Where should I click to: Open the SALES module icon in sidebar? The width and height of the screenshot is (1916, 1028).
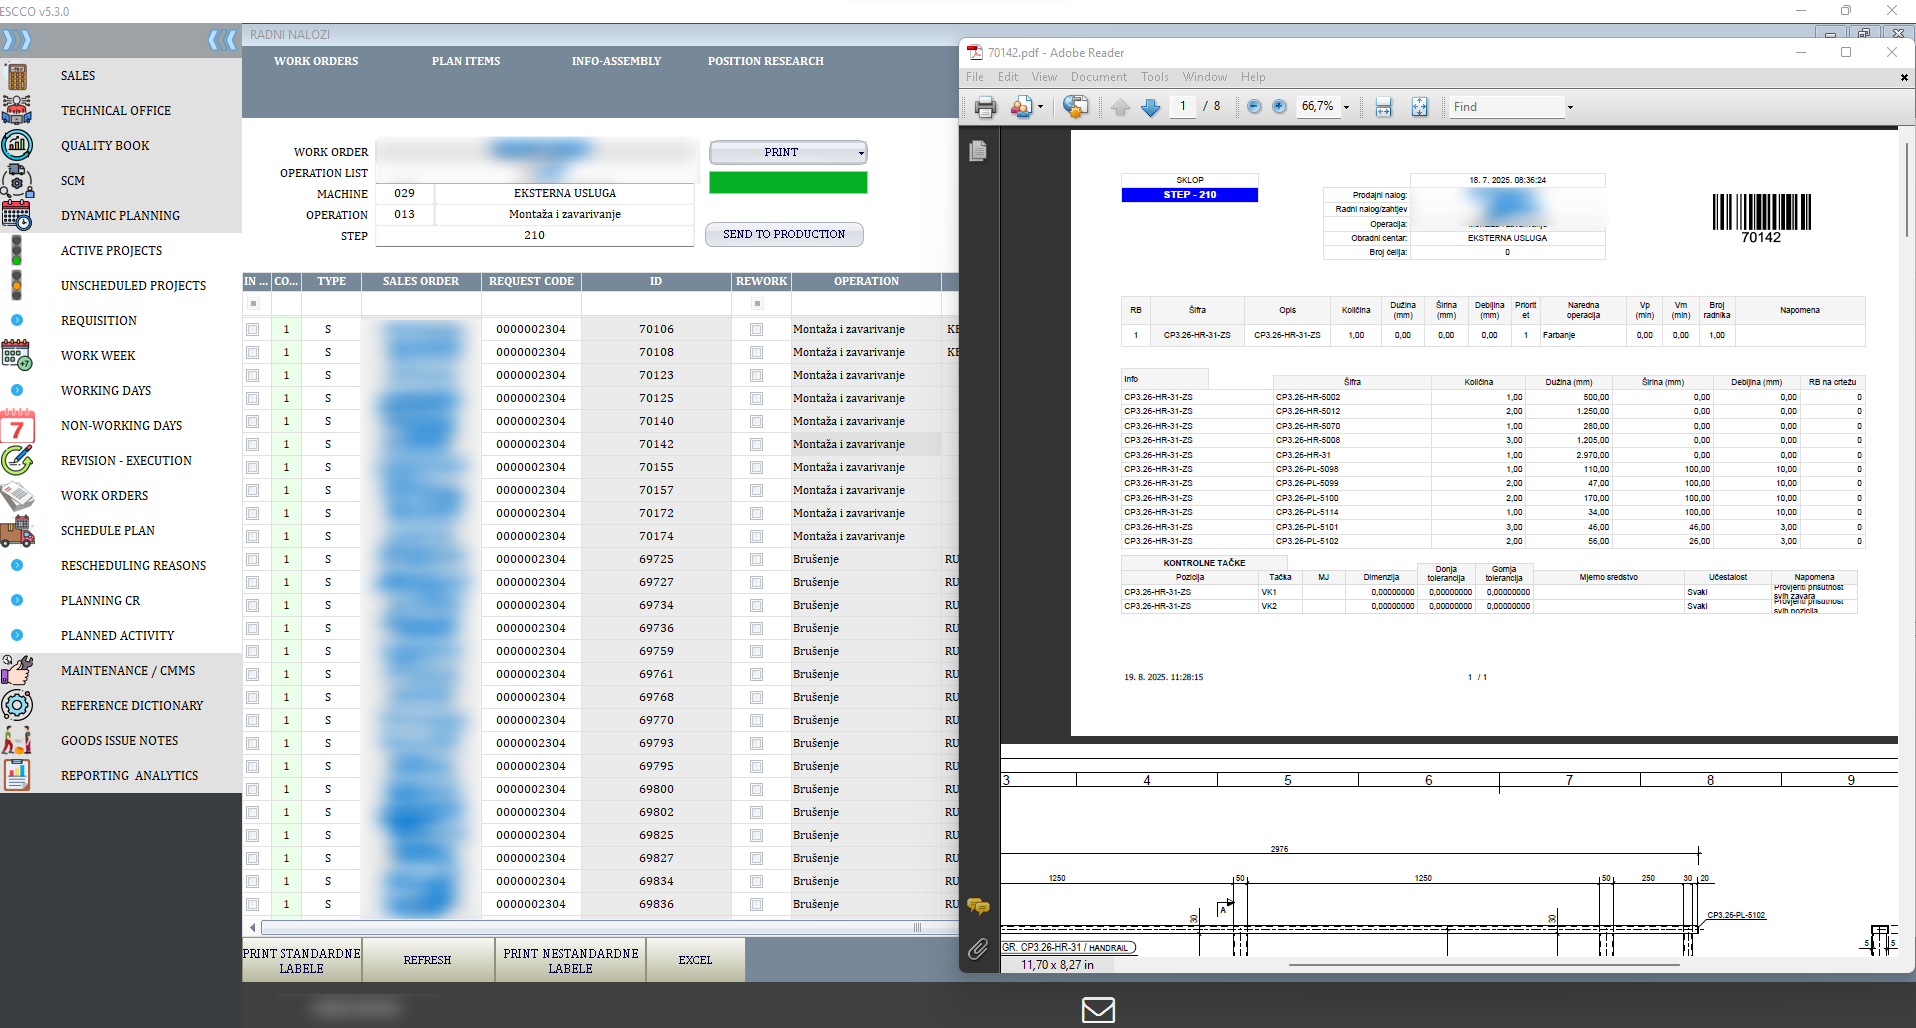pyautogui.click(x=17, y=75)
